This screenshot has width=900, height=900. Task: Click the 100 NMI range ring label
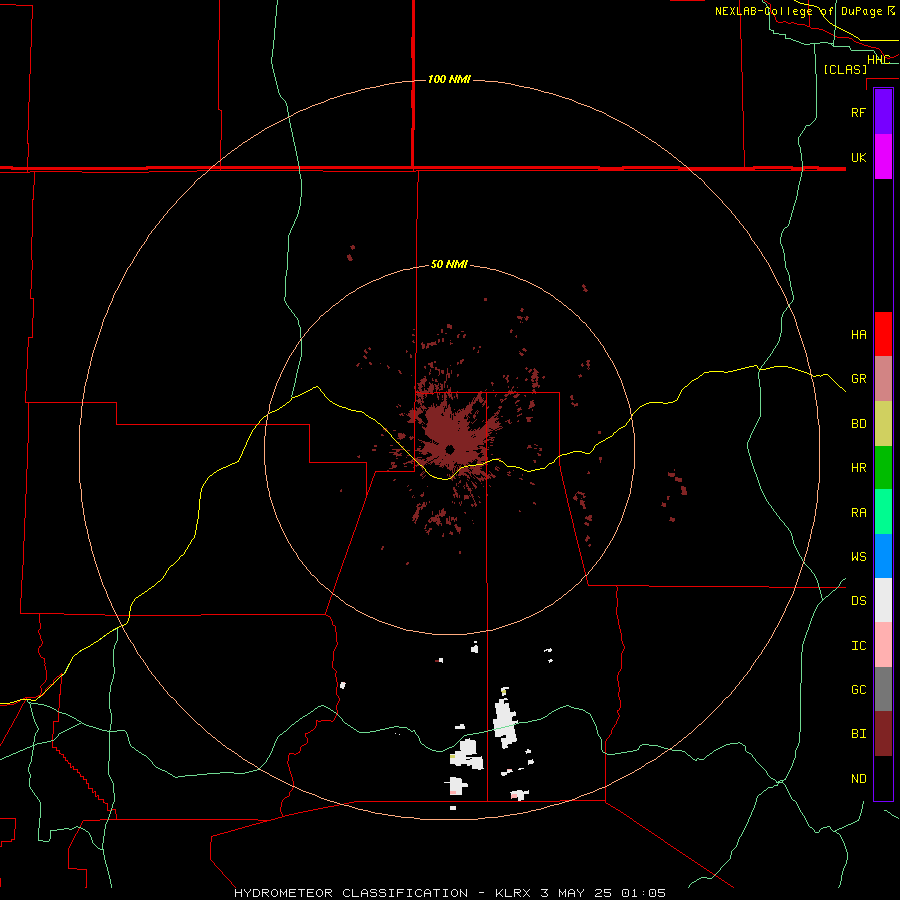[449, 79]
